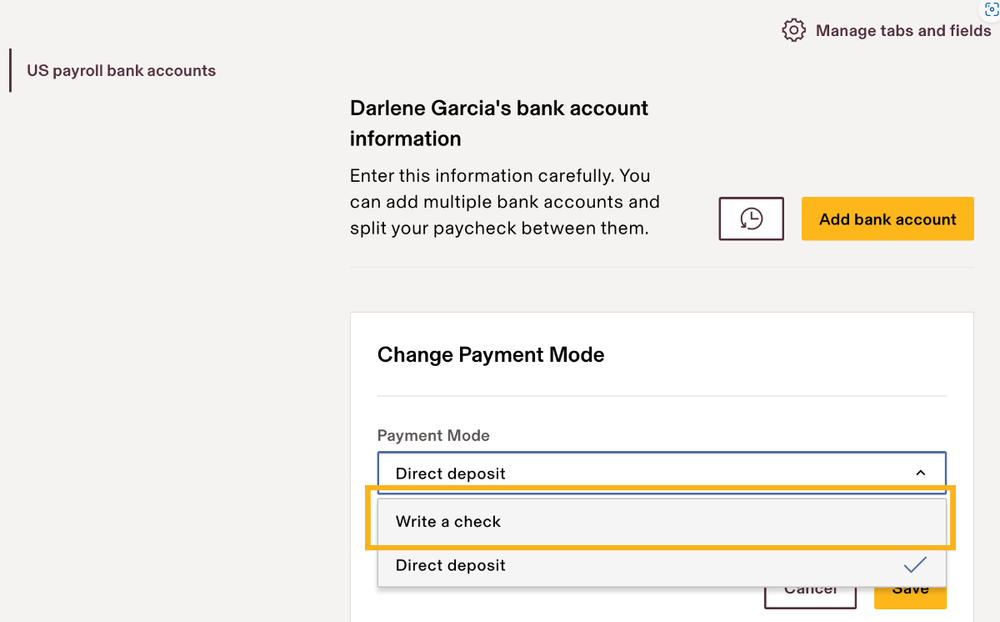Click the selection bar left of US payroll
The width and height of the screenshot is (1000, 622).
[x=10, y=71]
